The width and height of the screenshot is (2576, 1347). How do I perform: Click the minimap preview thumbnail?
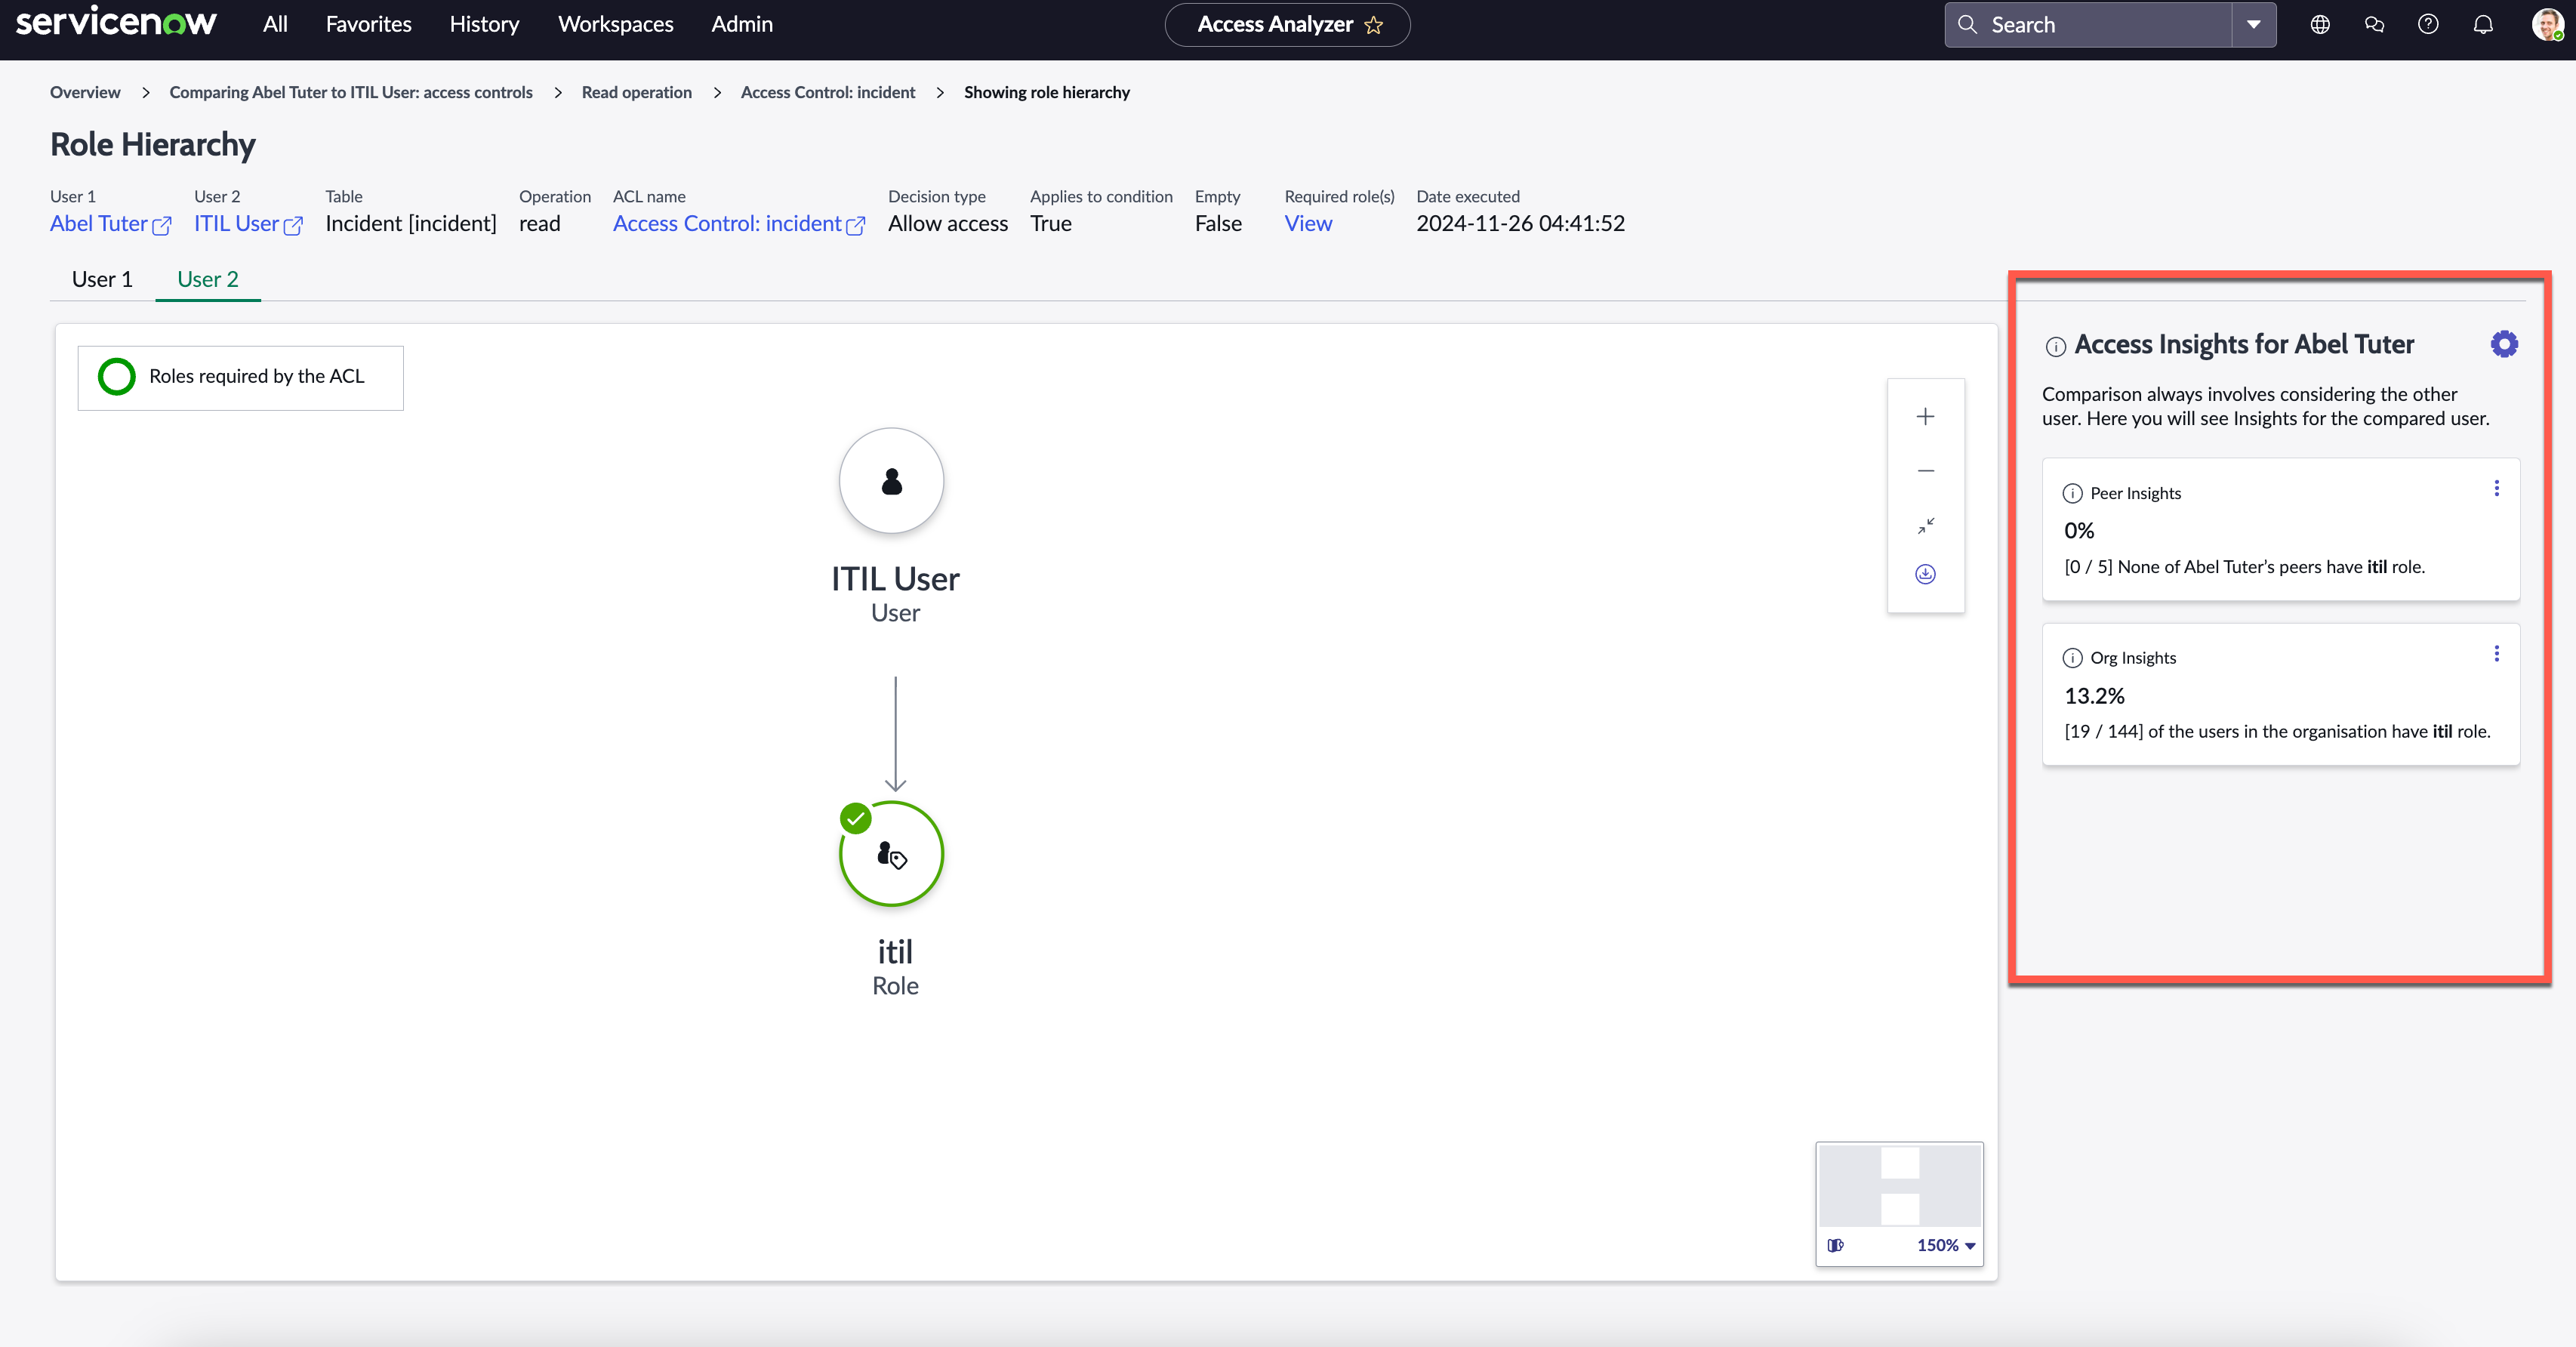point(1899,1186)
